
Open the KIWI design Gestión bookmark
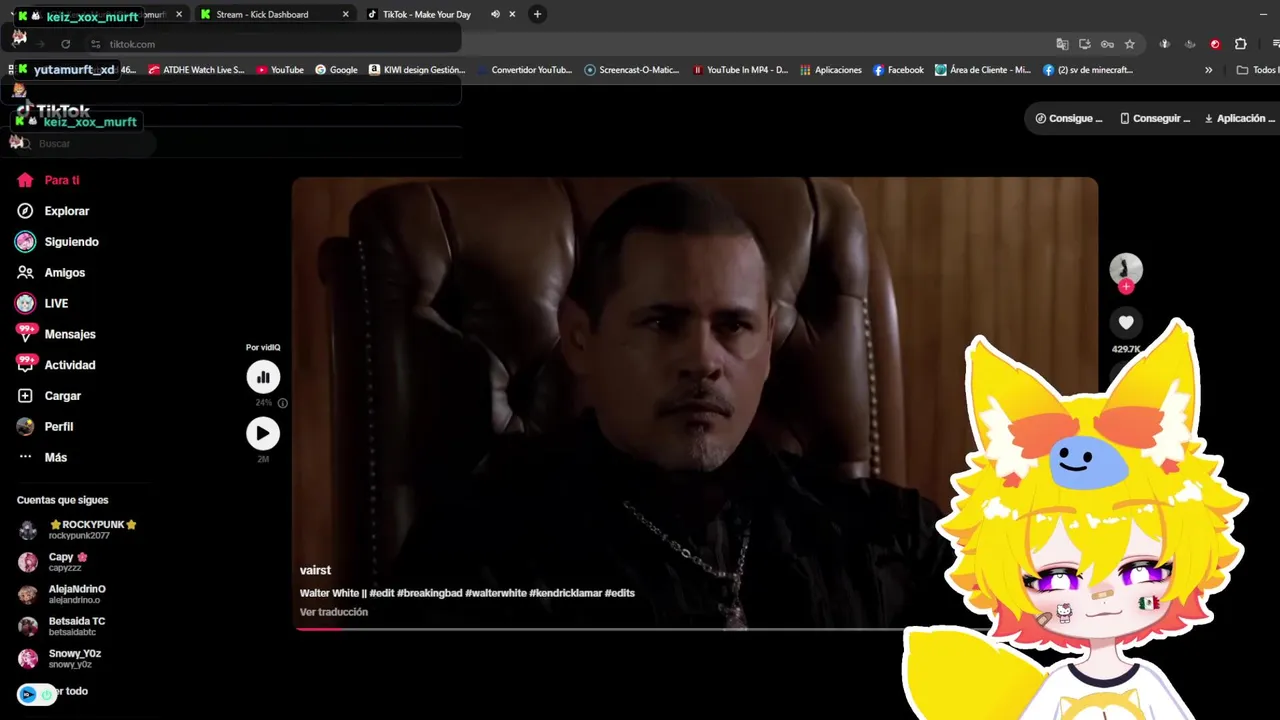(x=418, y=70)
